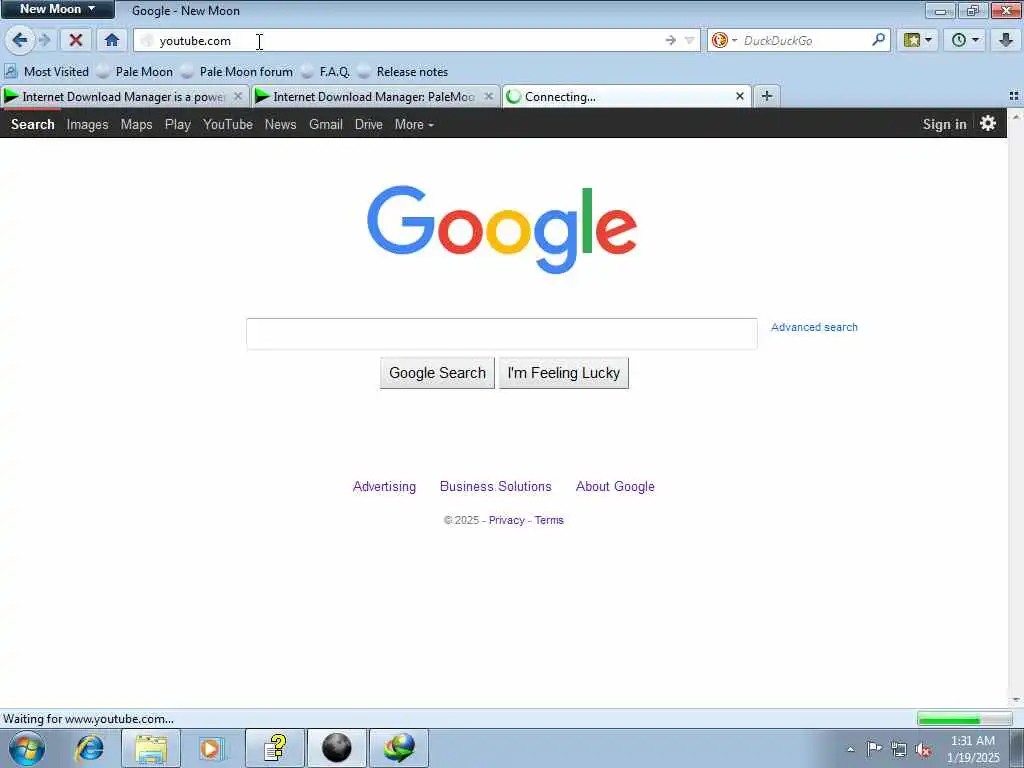
Task: Open the bookmarks star button
Action: [912, 40]
